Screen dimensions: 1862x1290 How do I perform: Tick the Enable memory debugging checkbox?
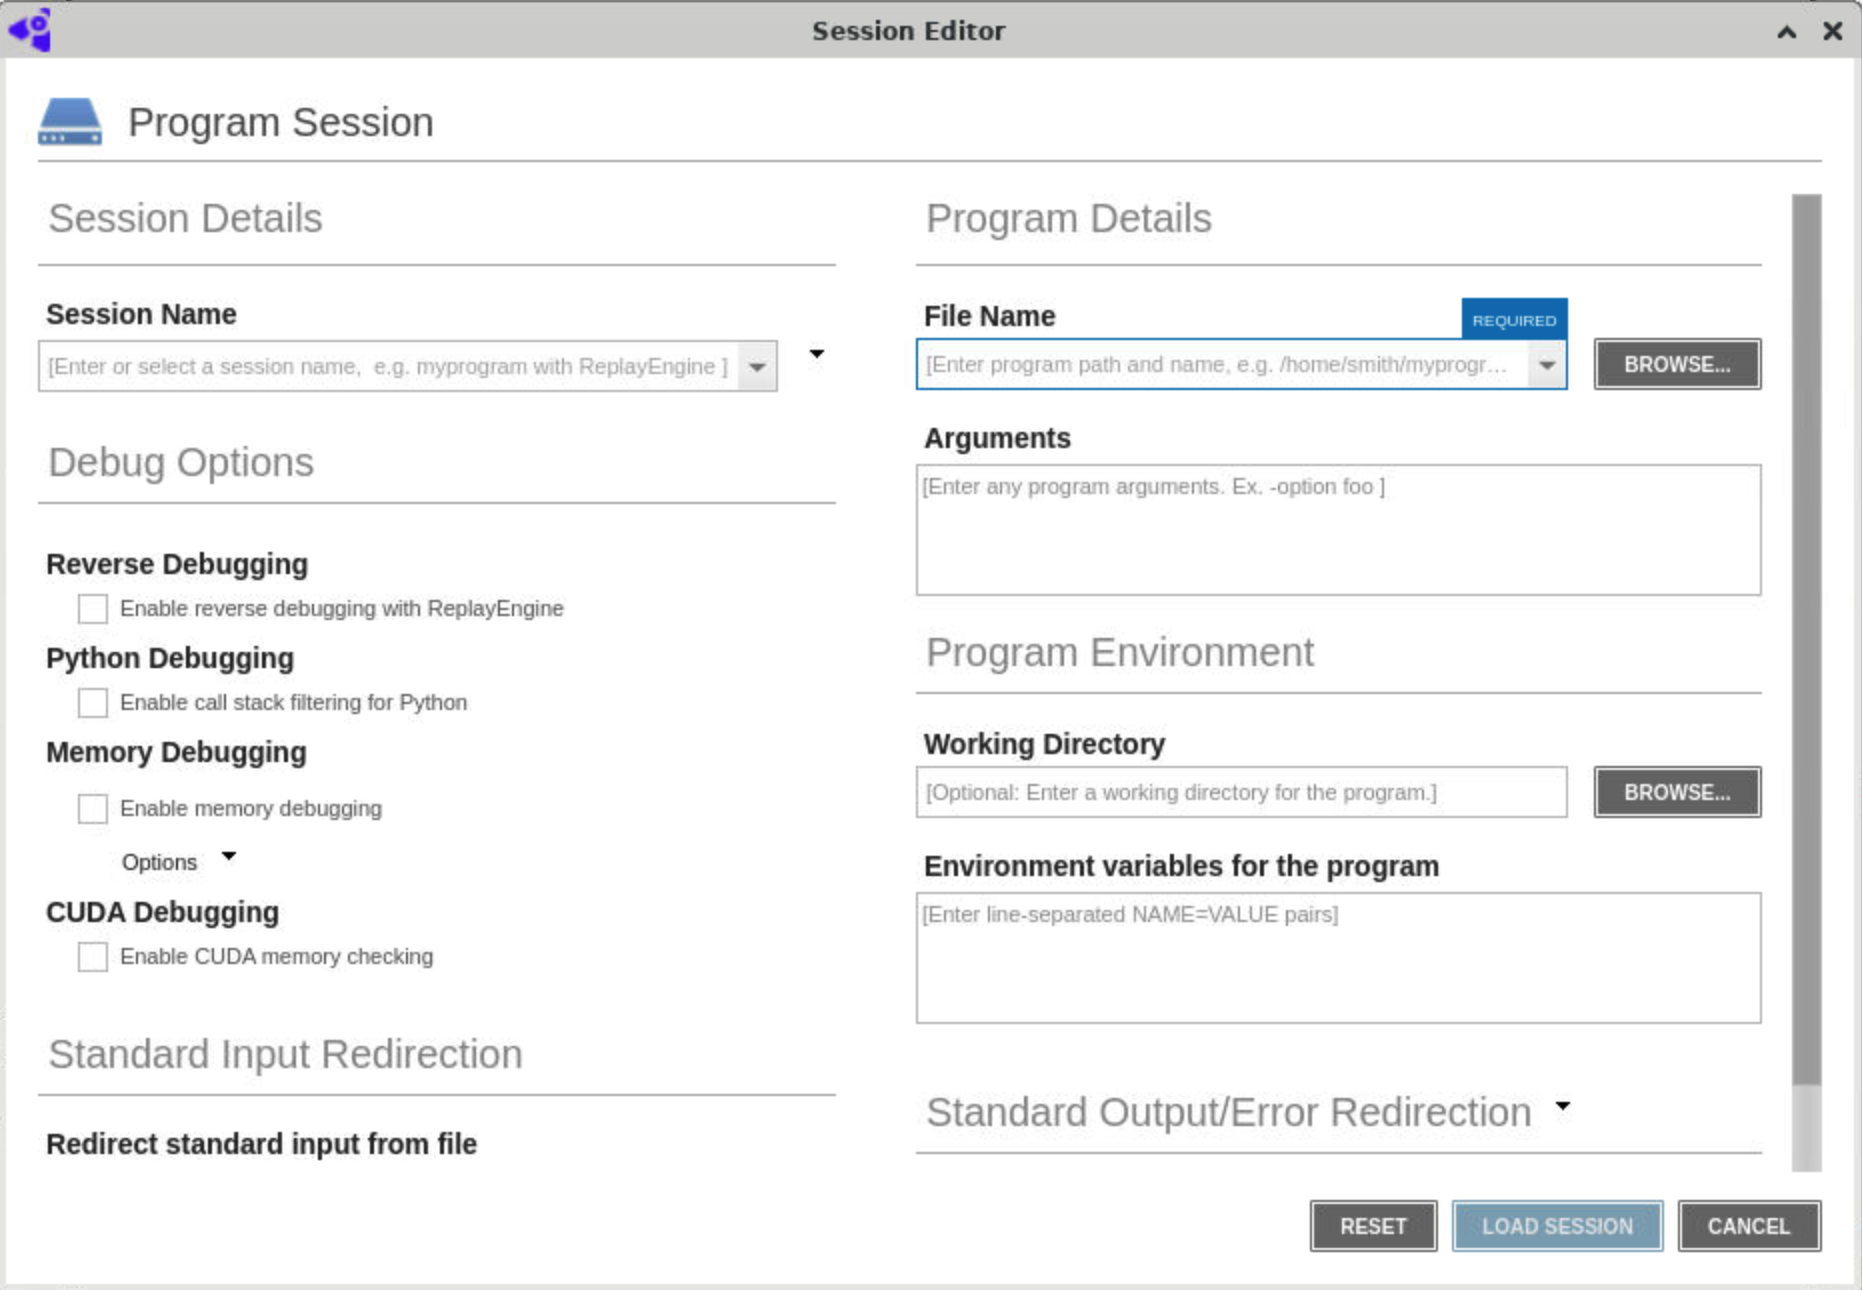tap(93, 809)
